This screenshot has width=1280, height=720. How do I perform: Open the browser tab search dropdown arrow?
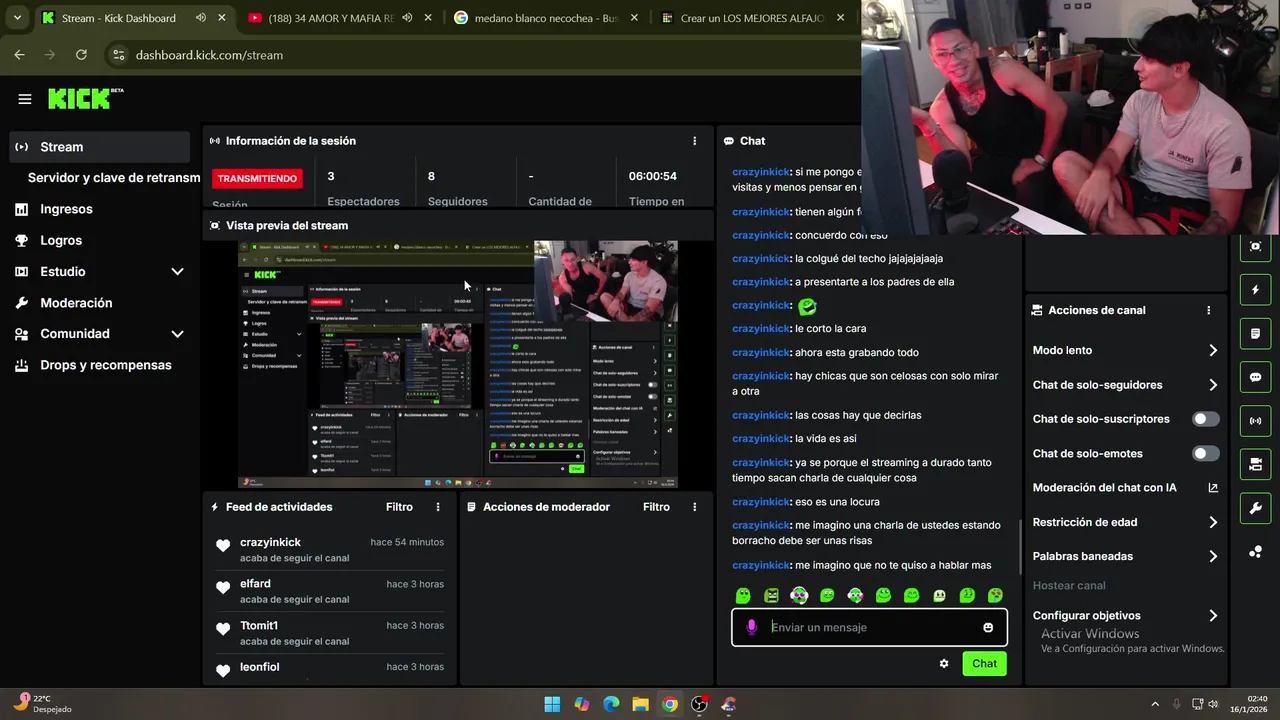click(x=17, y=18)
